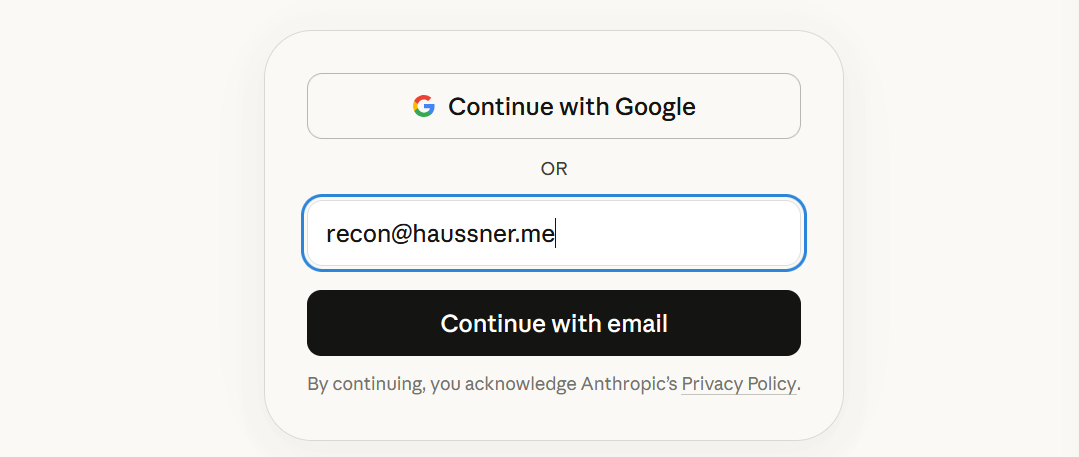Click the typed text recon@haussner.me
The height and width of the screenshot is (457, 1079).
pos(440,234)
